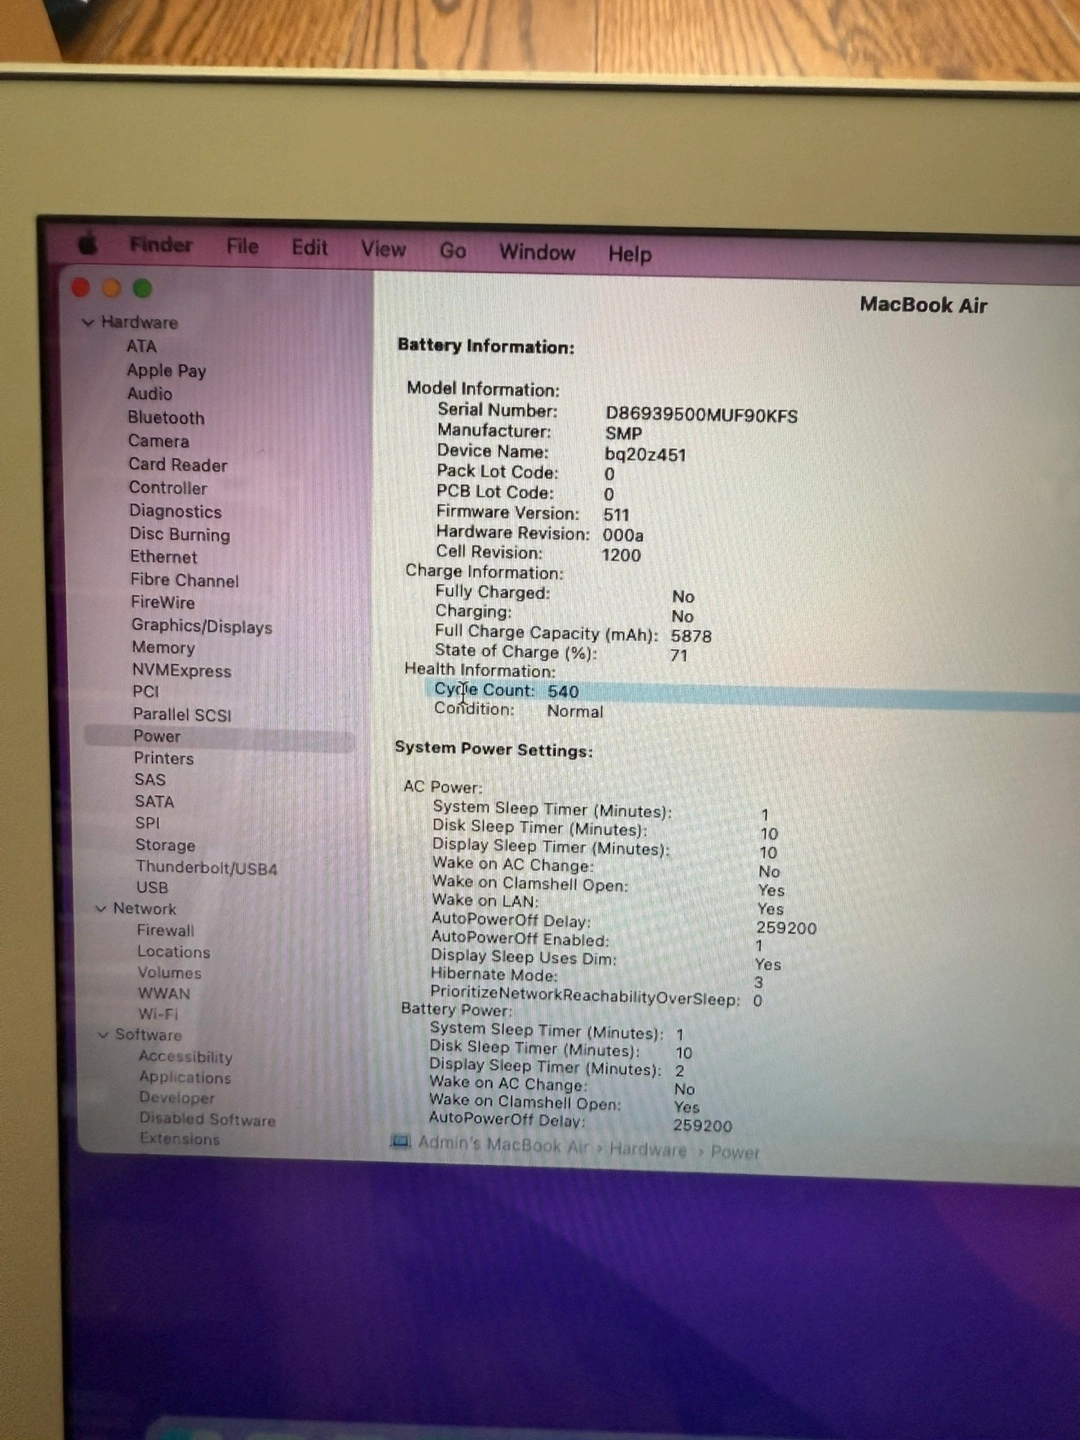This screenshot has height=1440, width=1080.
Task: Select Firewall under Network
Action: coord(166,930)
